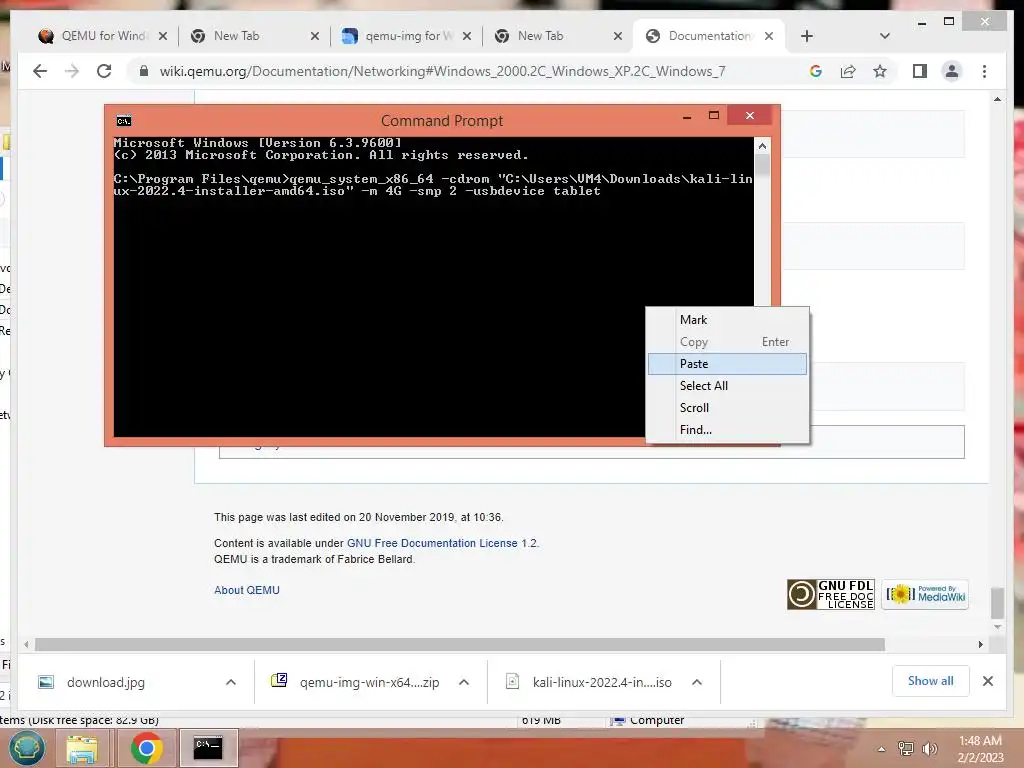Click the GNU FDL license badge
The height and width of the screenshot is (768, 1024).
click(830, 594)
